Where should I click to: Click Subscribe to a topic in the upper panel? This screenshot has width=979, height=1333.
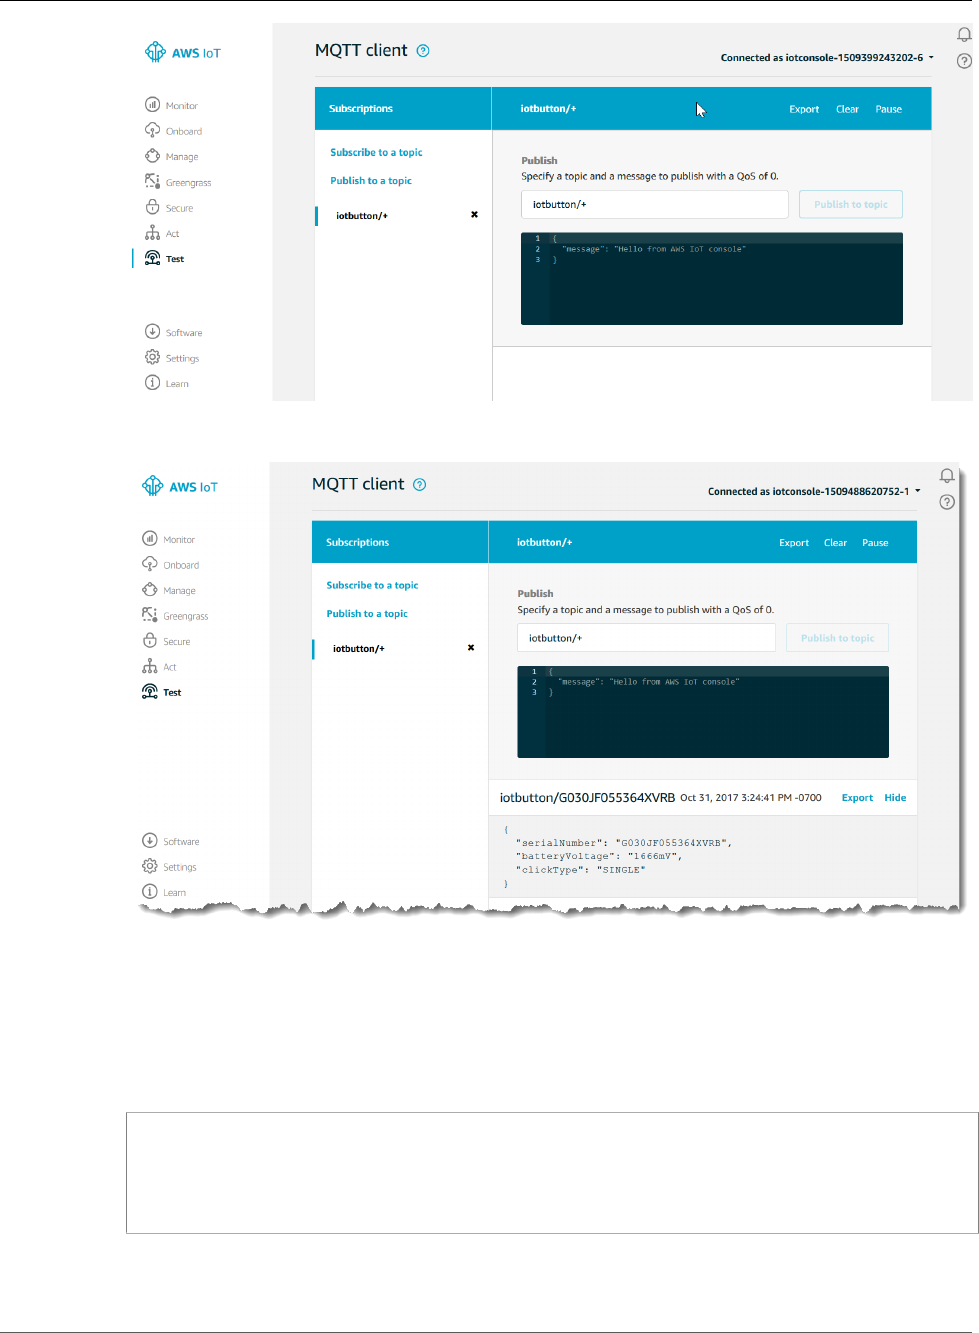(376, 152)
